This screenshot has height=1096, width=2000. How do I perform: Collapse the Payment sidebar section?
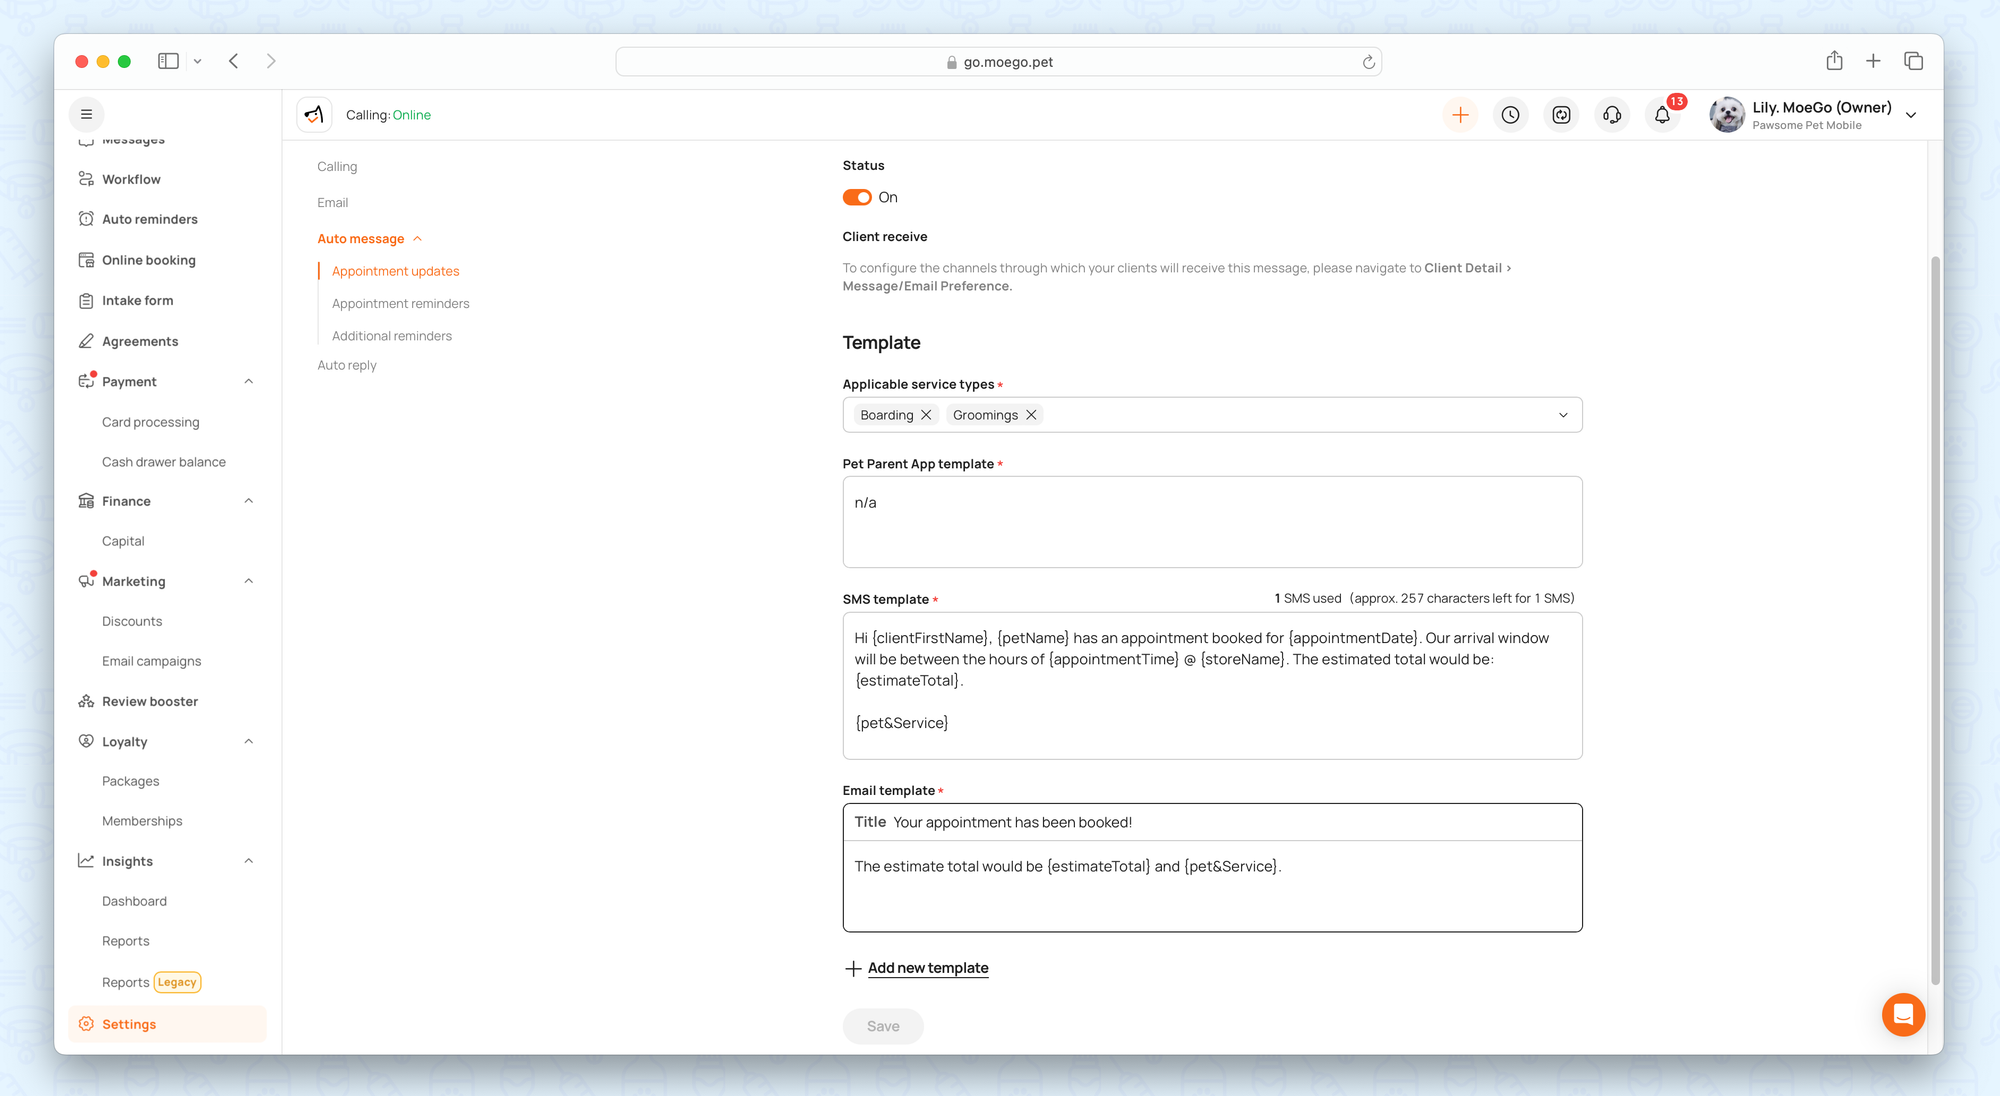pos(249,381)
